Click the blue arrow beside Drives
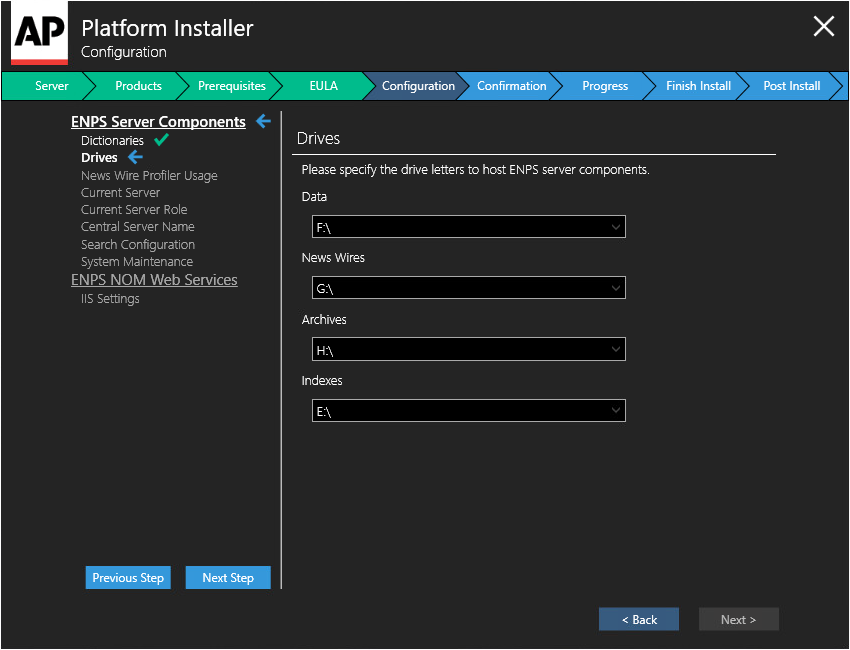850x650 pixels. pyautogui.click(x=136, y=157)
